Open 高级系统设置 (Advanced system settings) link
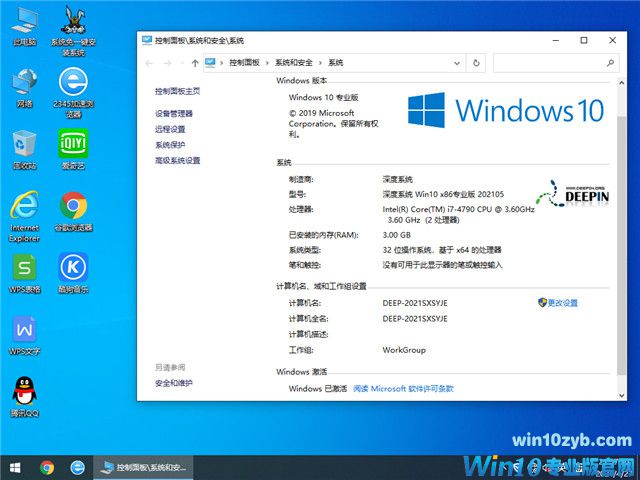The width and height of the screenshot is (640, 480). [178, 160]
